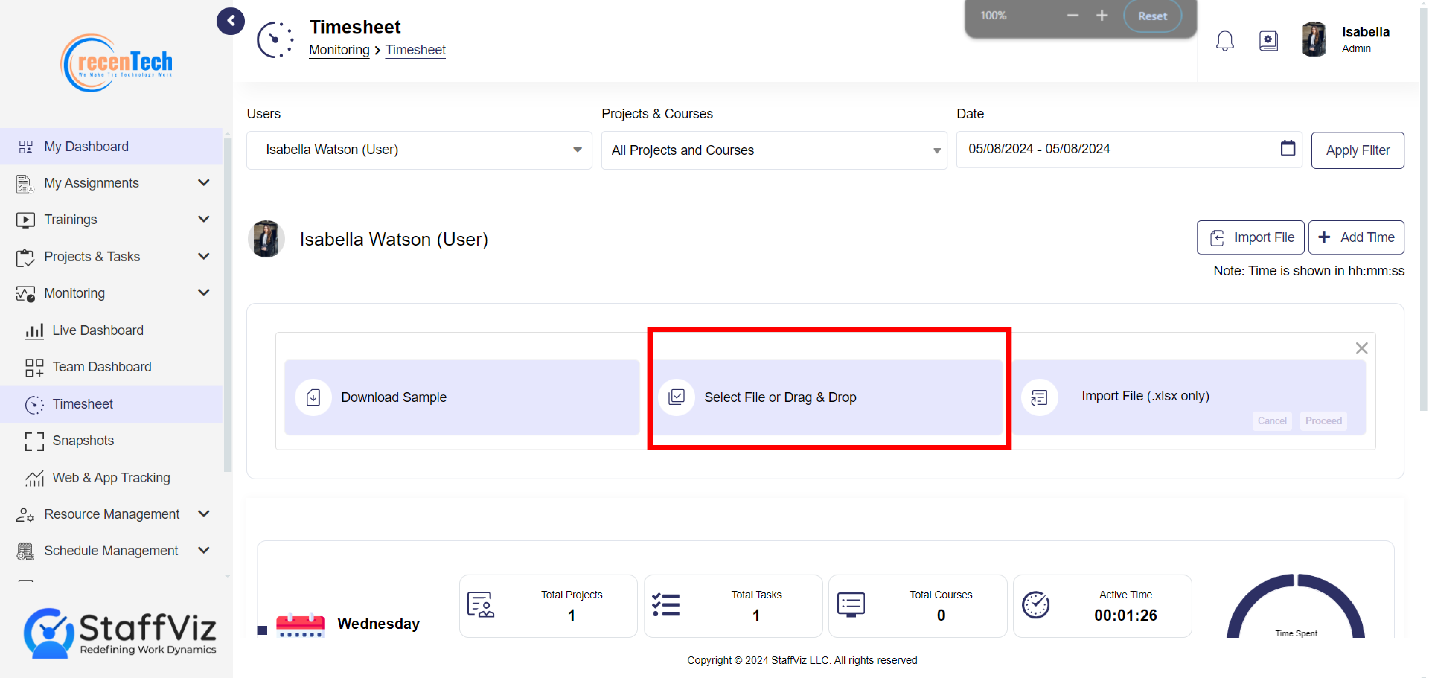Click the Isabella Watson (User) heading
1429x678 pixels.
point(394,240)
